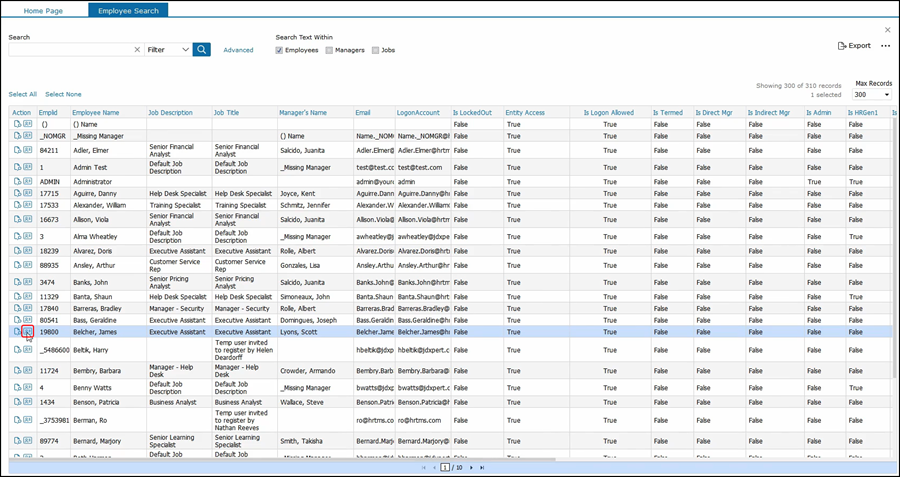This screenshot has width=900, height=477.
Task: Go to next page in pager
Action: click(471, 467)
